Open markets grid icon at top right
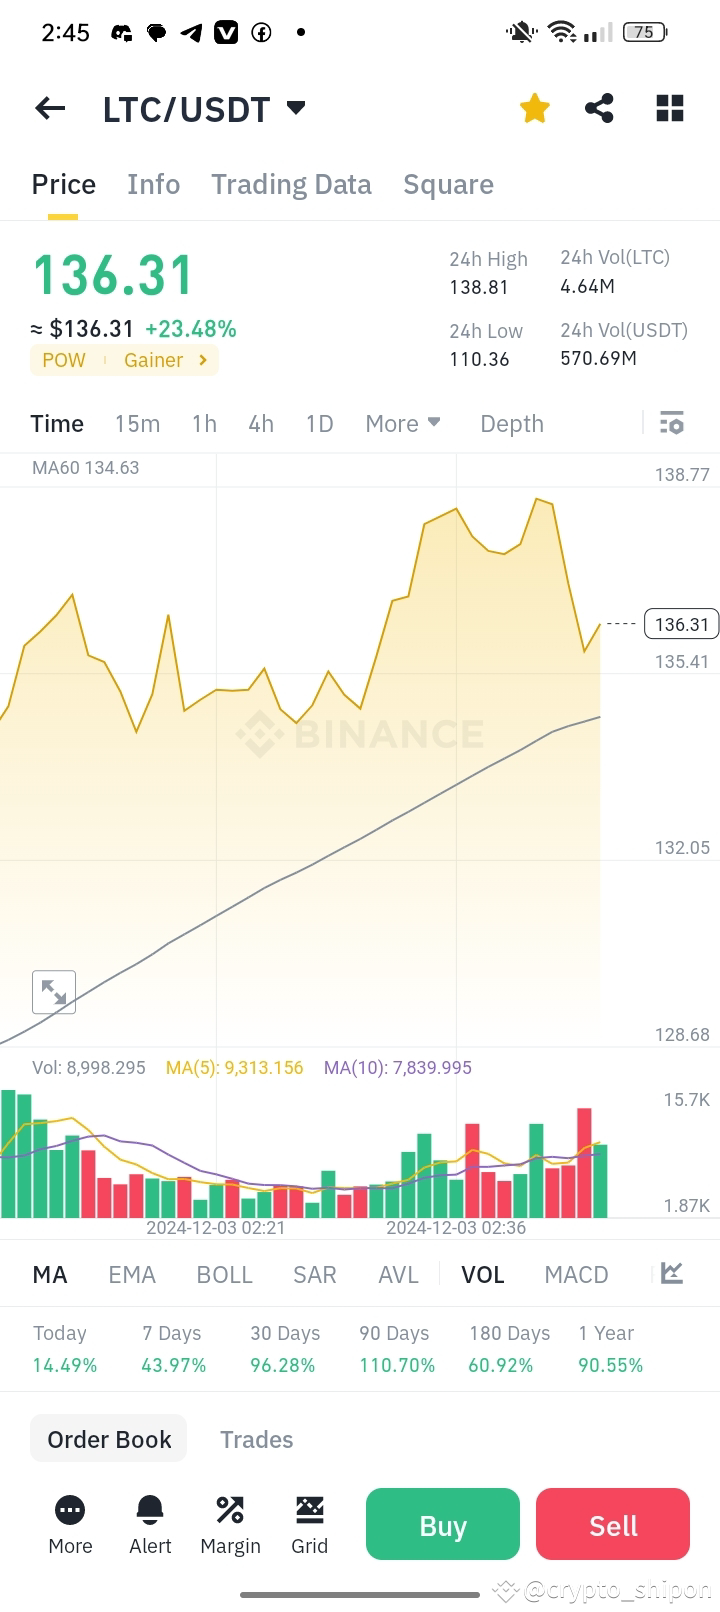The image size is (720, 1612). (x=669, y=107)
